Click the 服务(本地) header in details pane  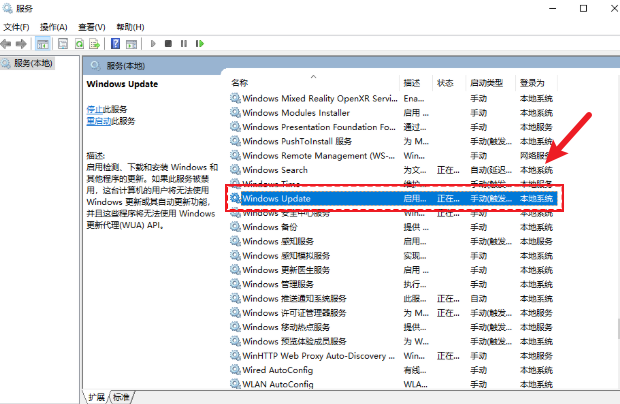pos(126,66)
